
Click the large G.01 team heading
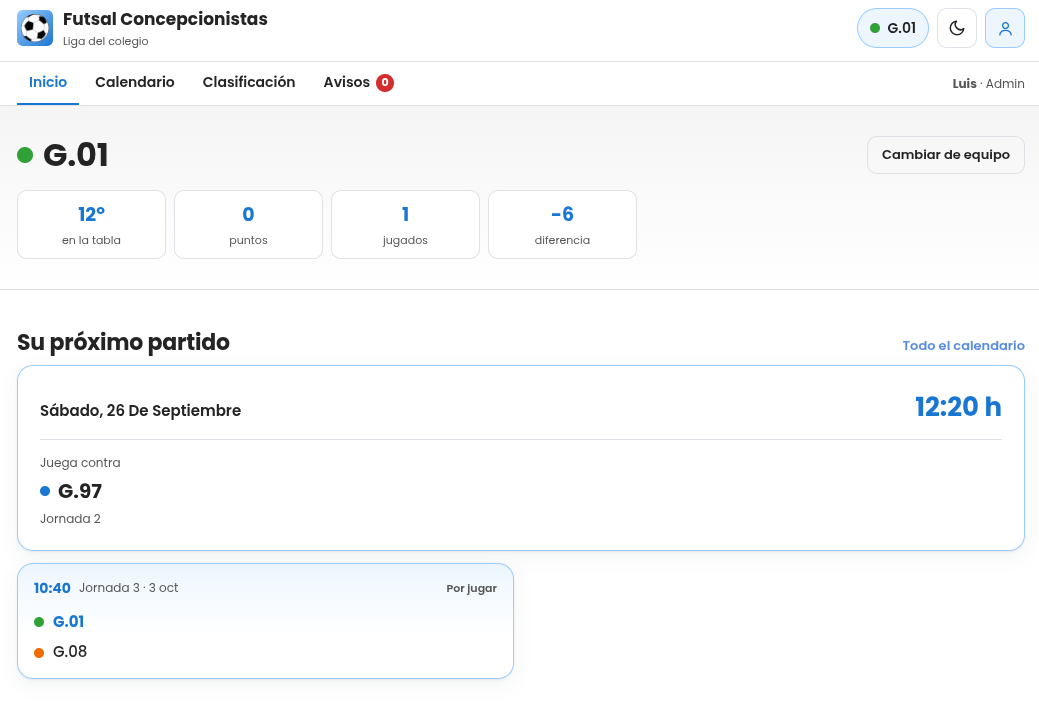pyautogui.click(x=76, y=155)
